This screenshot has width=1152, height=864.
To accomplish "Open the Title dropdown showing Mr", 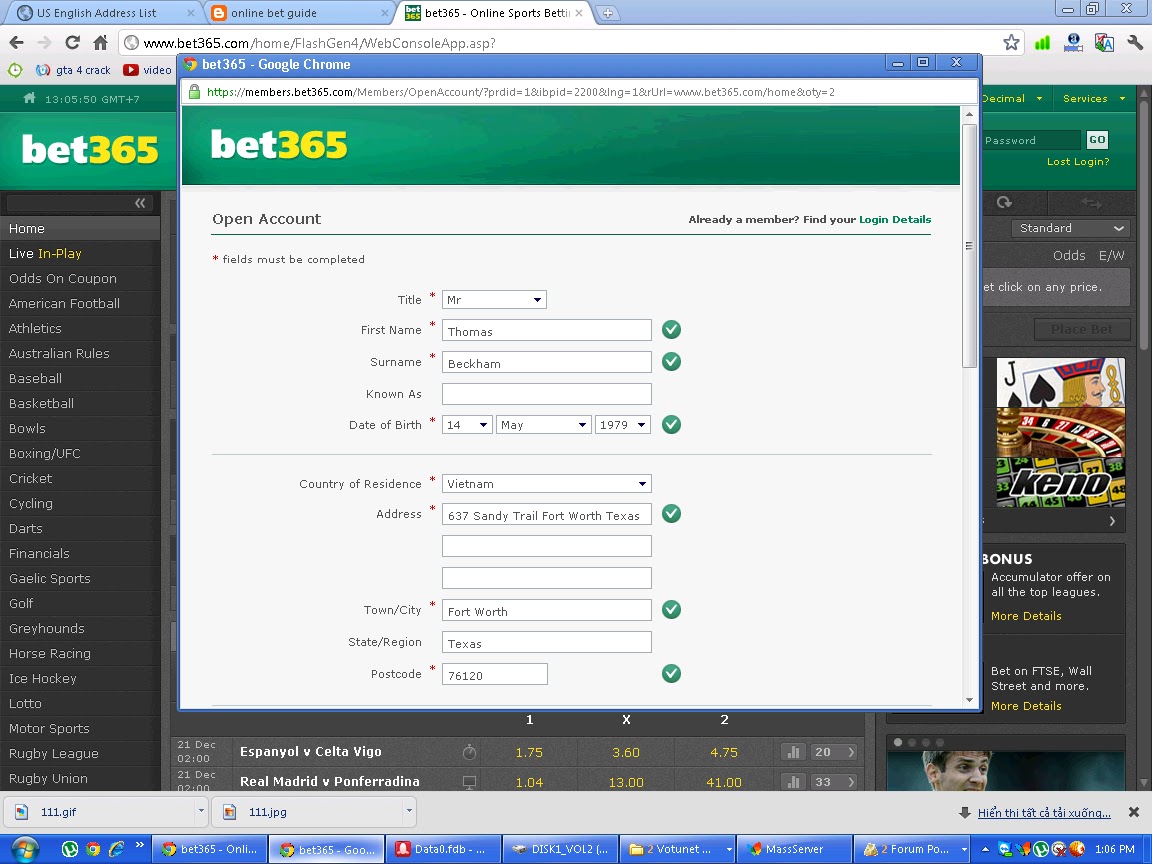I will pos(494,300).
